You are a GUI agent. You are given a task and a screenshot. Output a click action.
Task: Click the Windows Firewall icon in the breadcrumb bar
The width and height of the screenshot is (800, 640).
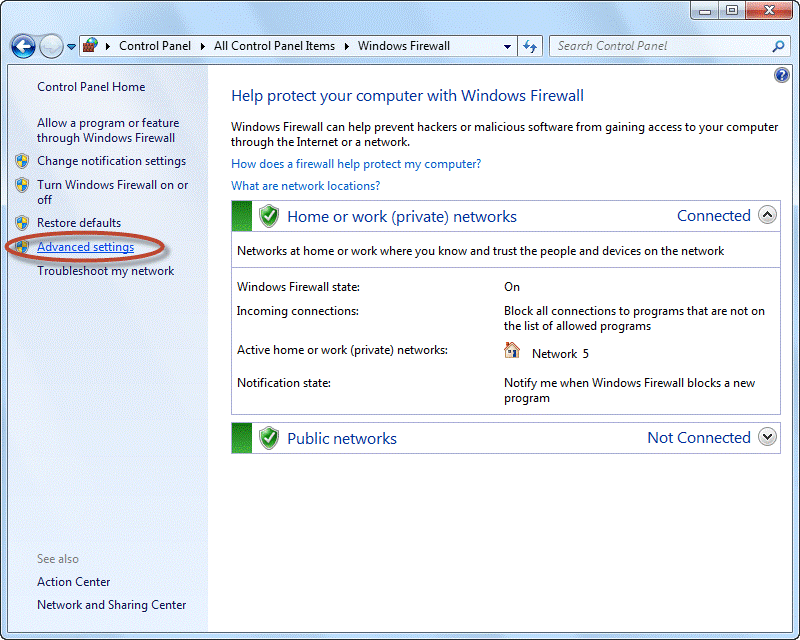[x=89, y=46]
